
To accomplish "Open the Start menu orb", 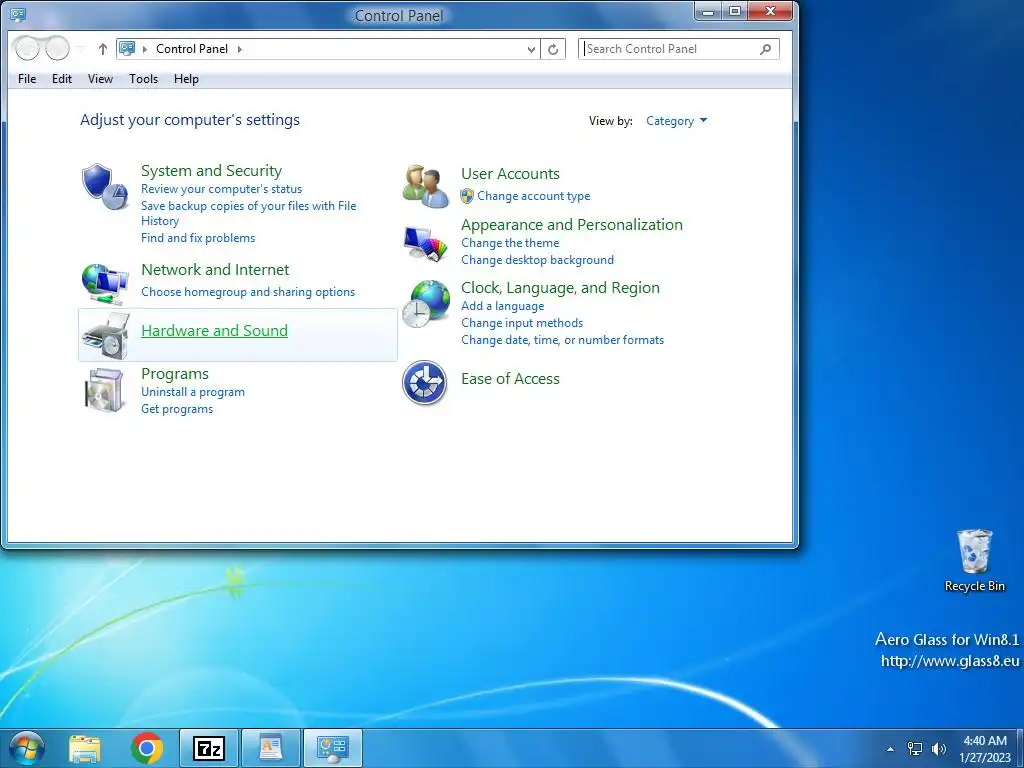I will pyautogui.click(x=27, y=748).
